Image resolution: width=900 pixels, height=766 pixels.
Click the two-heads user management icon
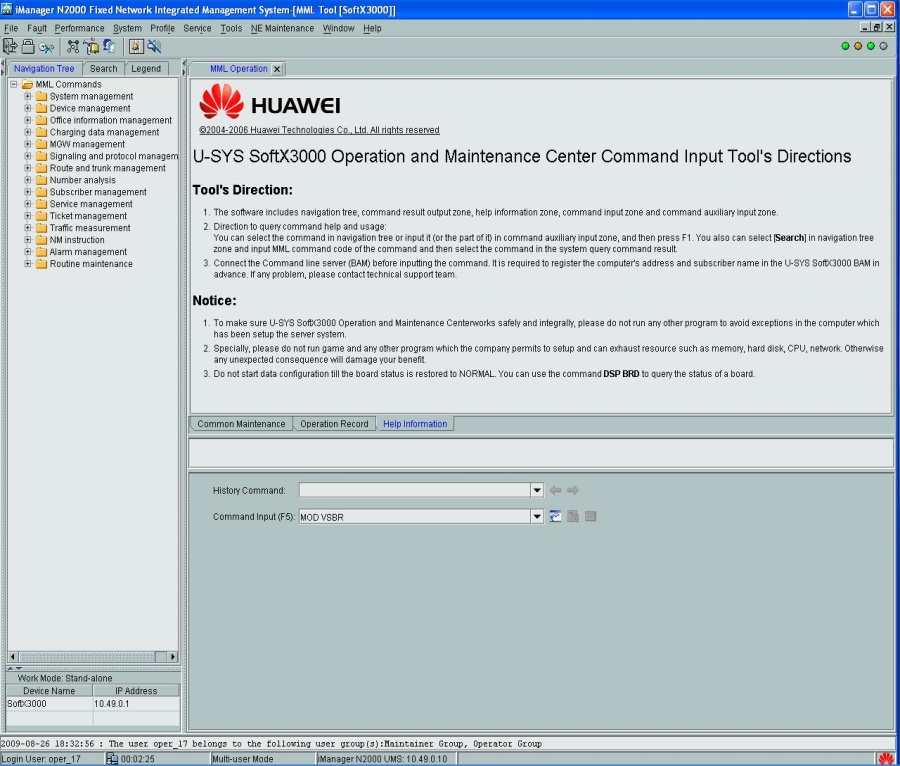109,46
